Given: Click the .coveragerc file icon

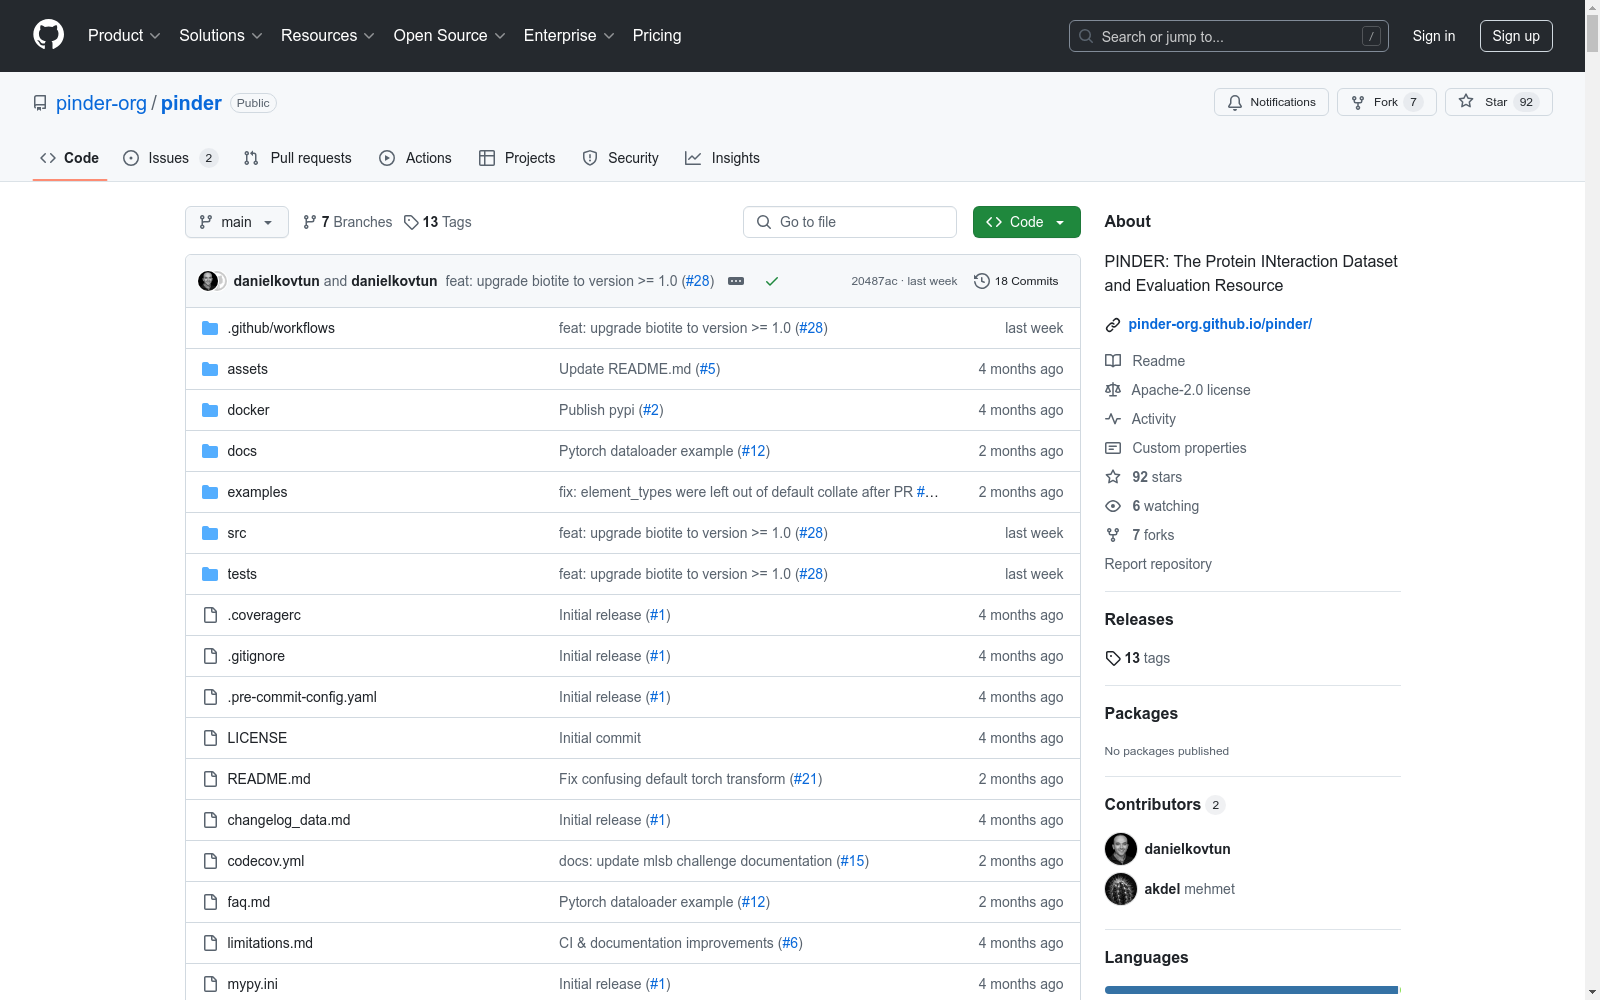Looking at the screenshot, I should coord(210,615).
